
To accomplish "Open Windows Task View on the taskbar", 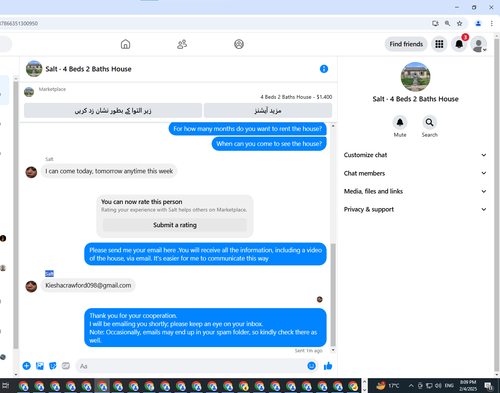I will click(x=6, y=386).
